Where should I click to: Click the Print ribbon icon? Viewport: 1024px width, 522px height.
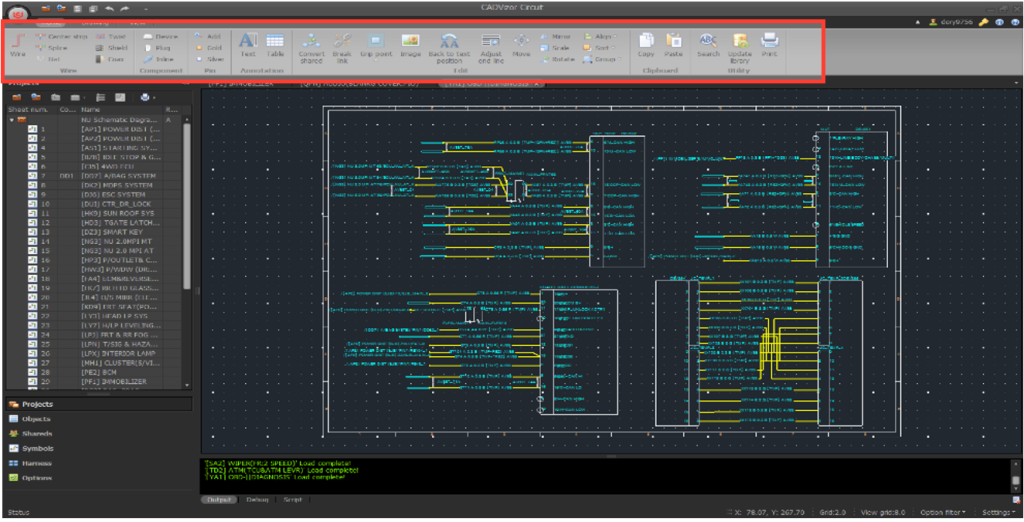pyautogui.click(x=769, y=45)
